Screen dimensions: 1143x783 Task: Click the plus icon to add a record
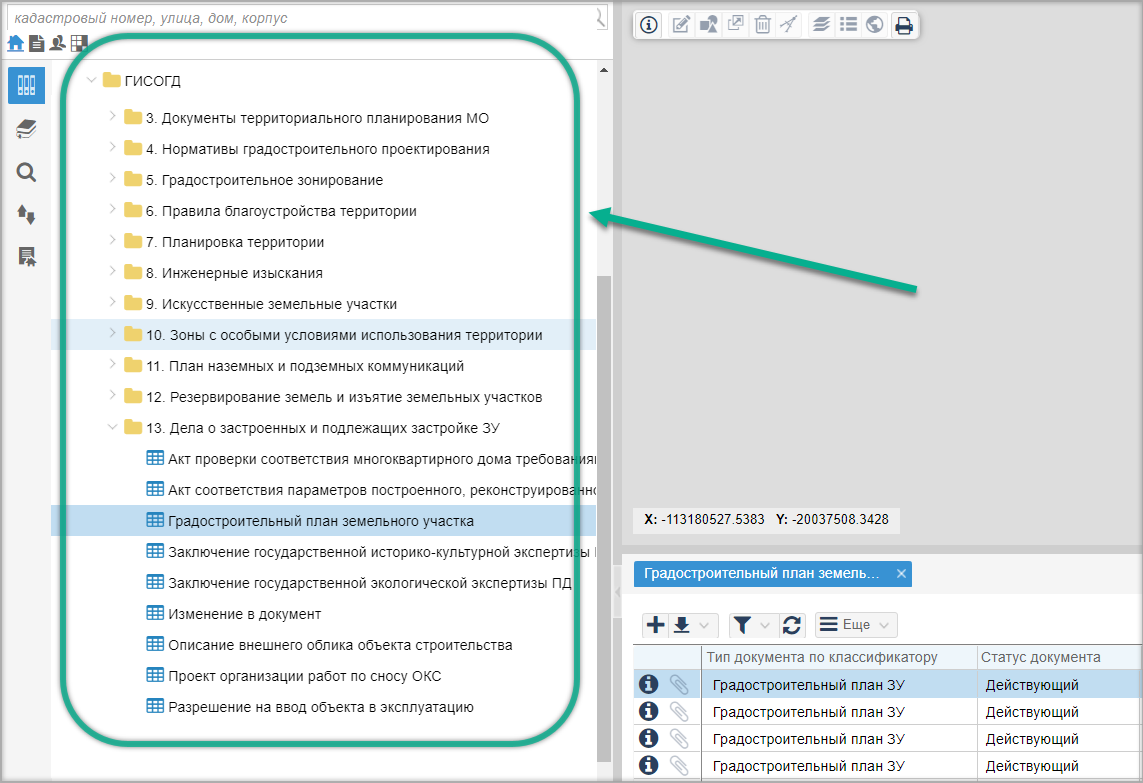(x=656, y=625)
